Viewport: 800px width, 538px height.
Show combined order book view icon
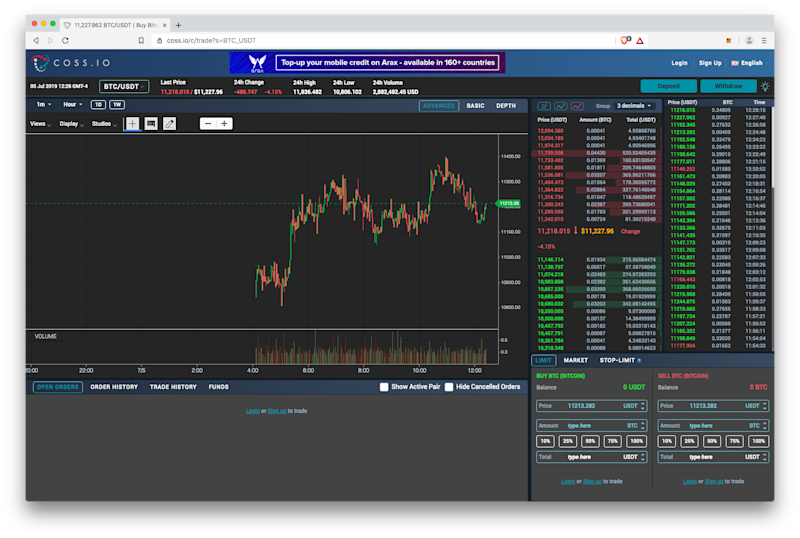[544, 106]
